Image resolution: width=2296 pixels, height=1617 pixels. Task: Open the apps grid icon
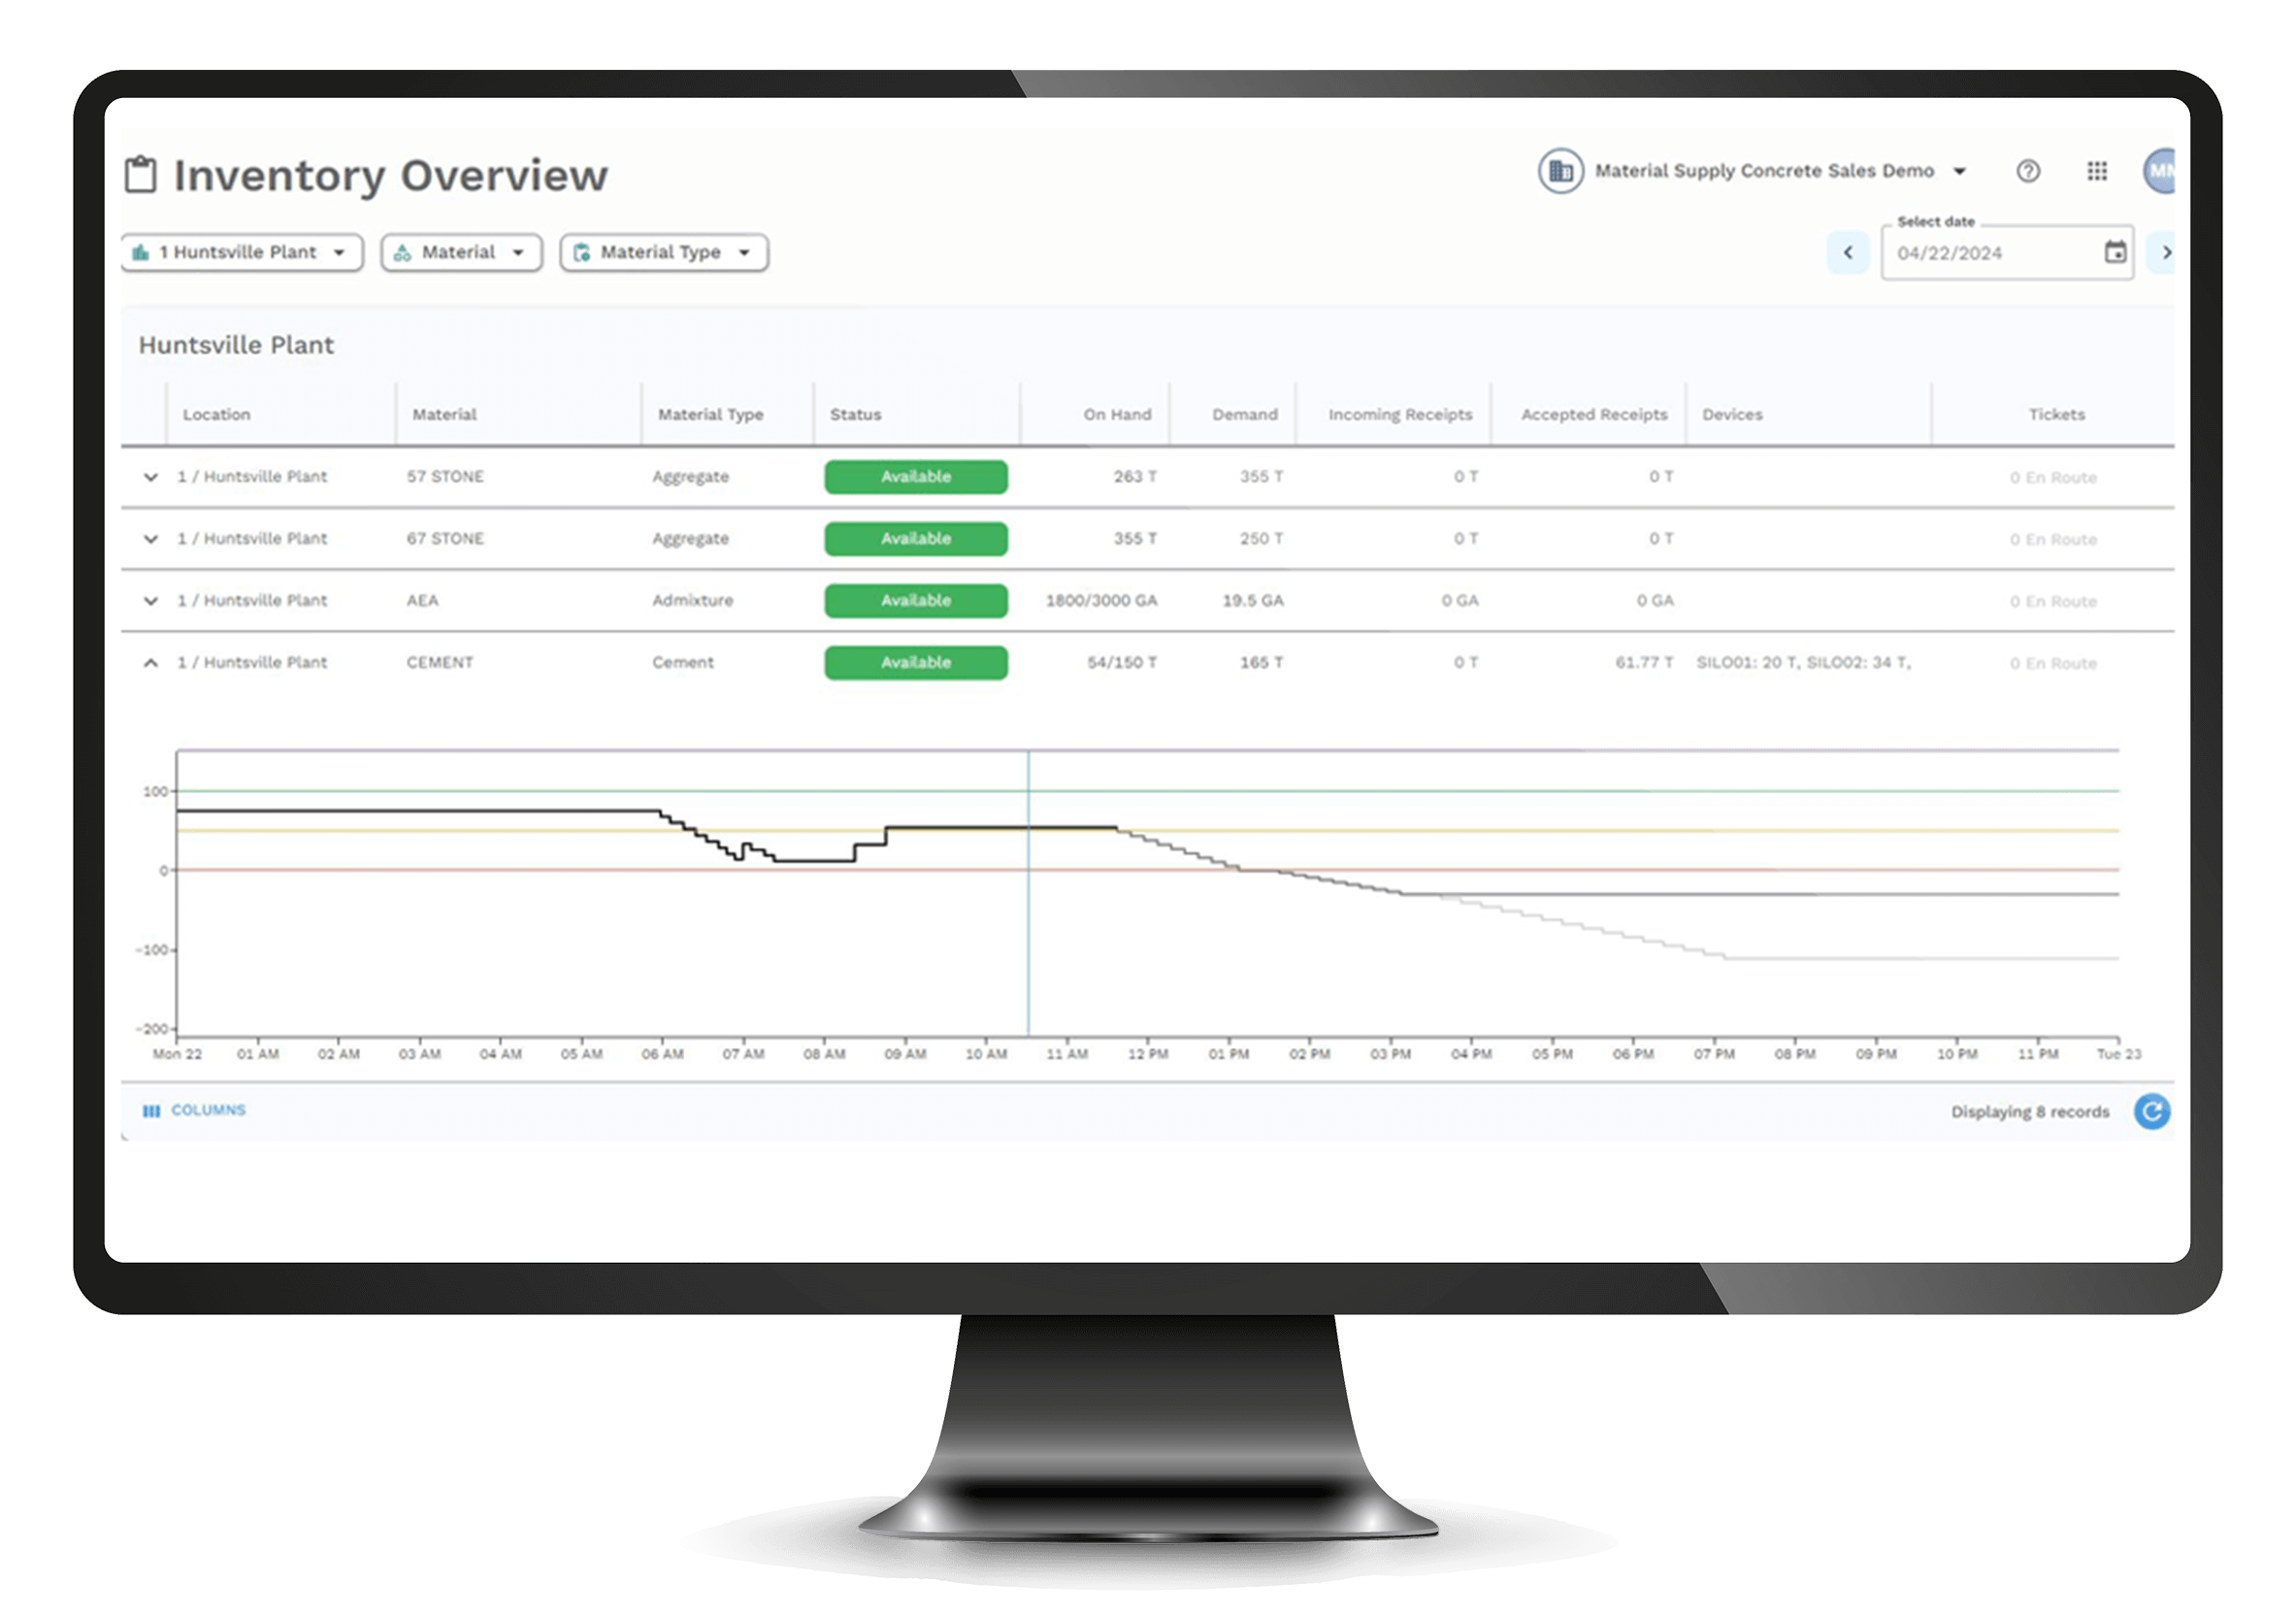(2097, 171)
